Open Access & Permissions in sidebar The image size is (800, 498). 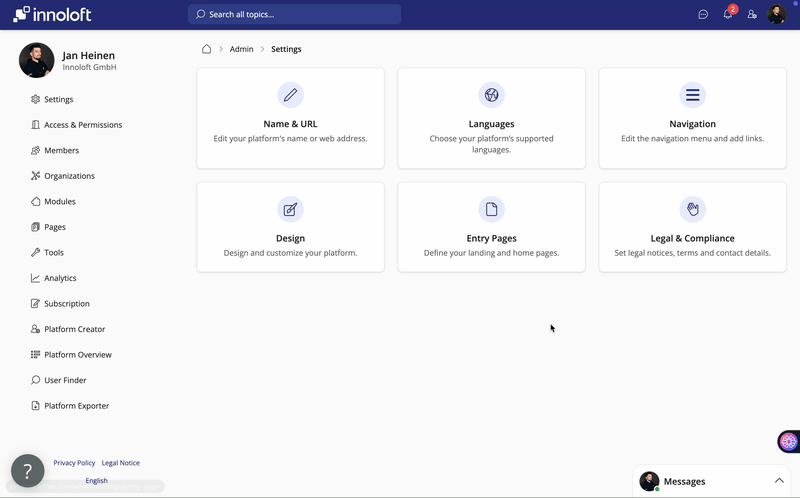click(83, 125)
